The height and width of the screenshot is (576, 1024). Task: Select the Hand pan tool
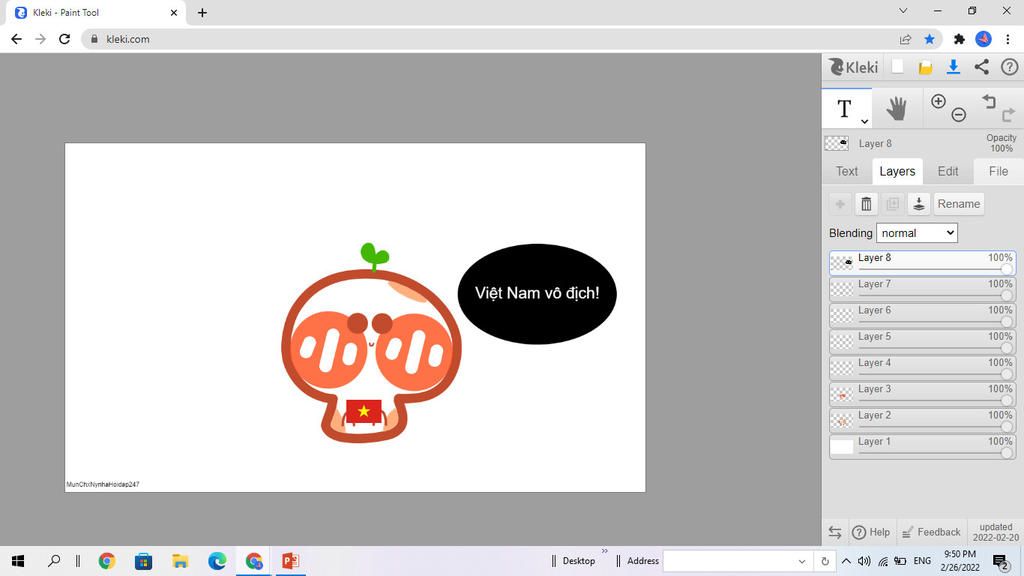tap(897, 108)
